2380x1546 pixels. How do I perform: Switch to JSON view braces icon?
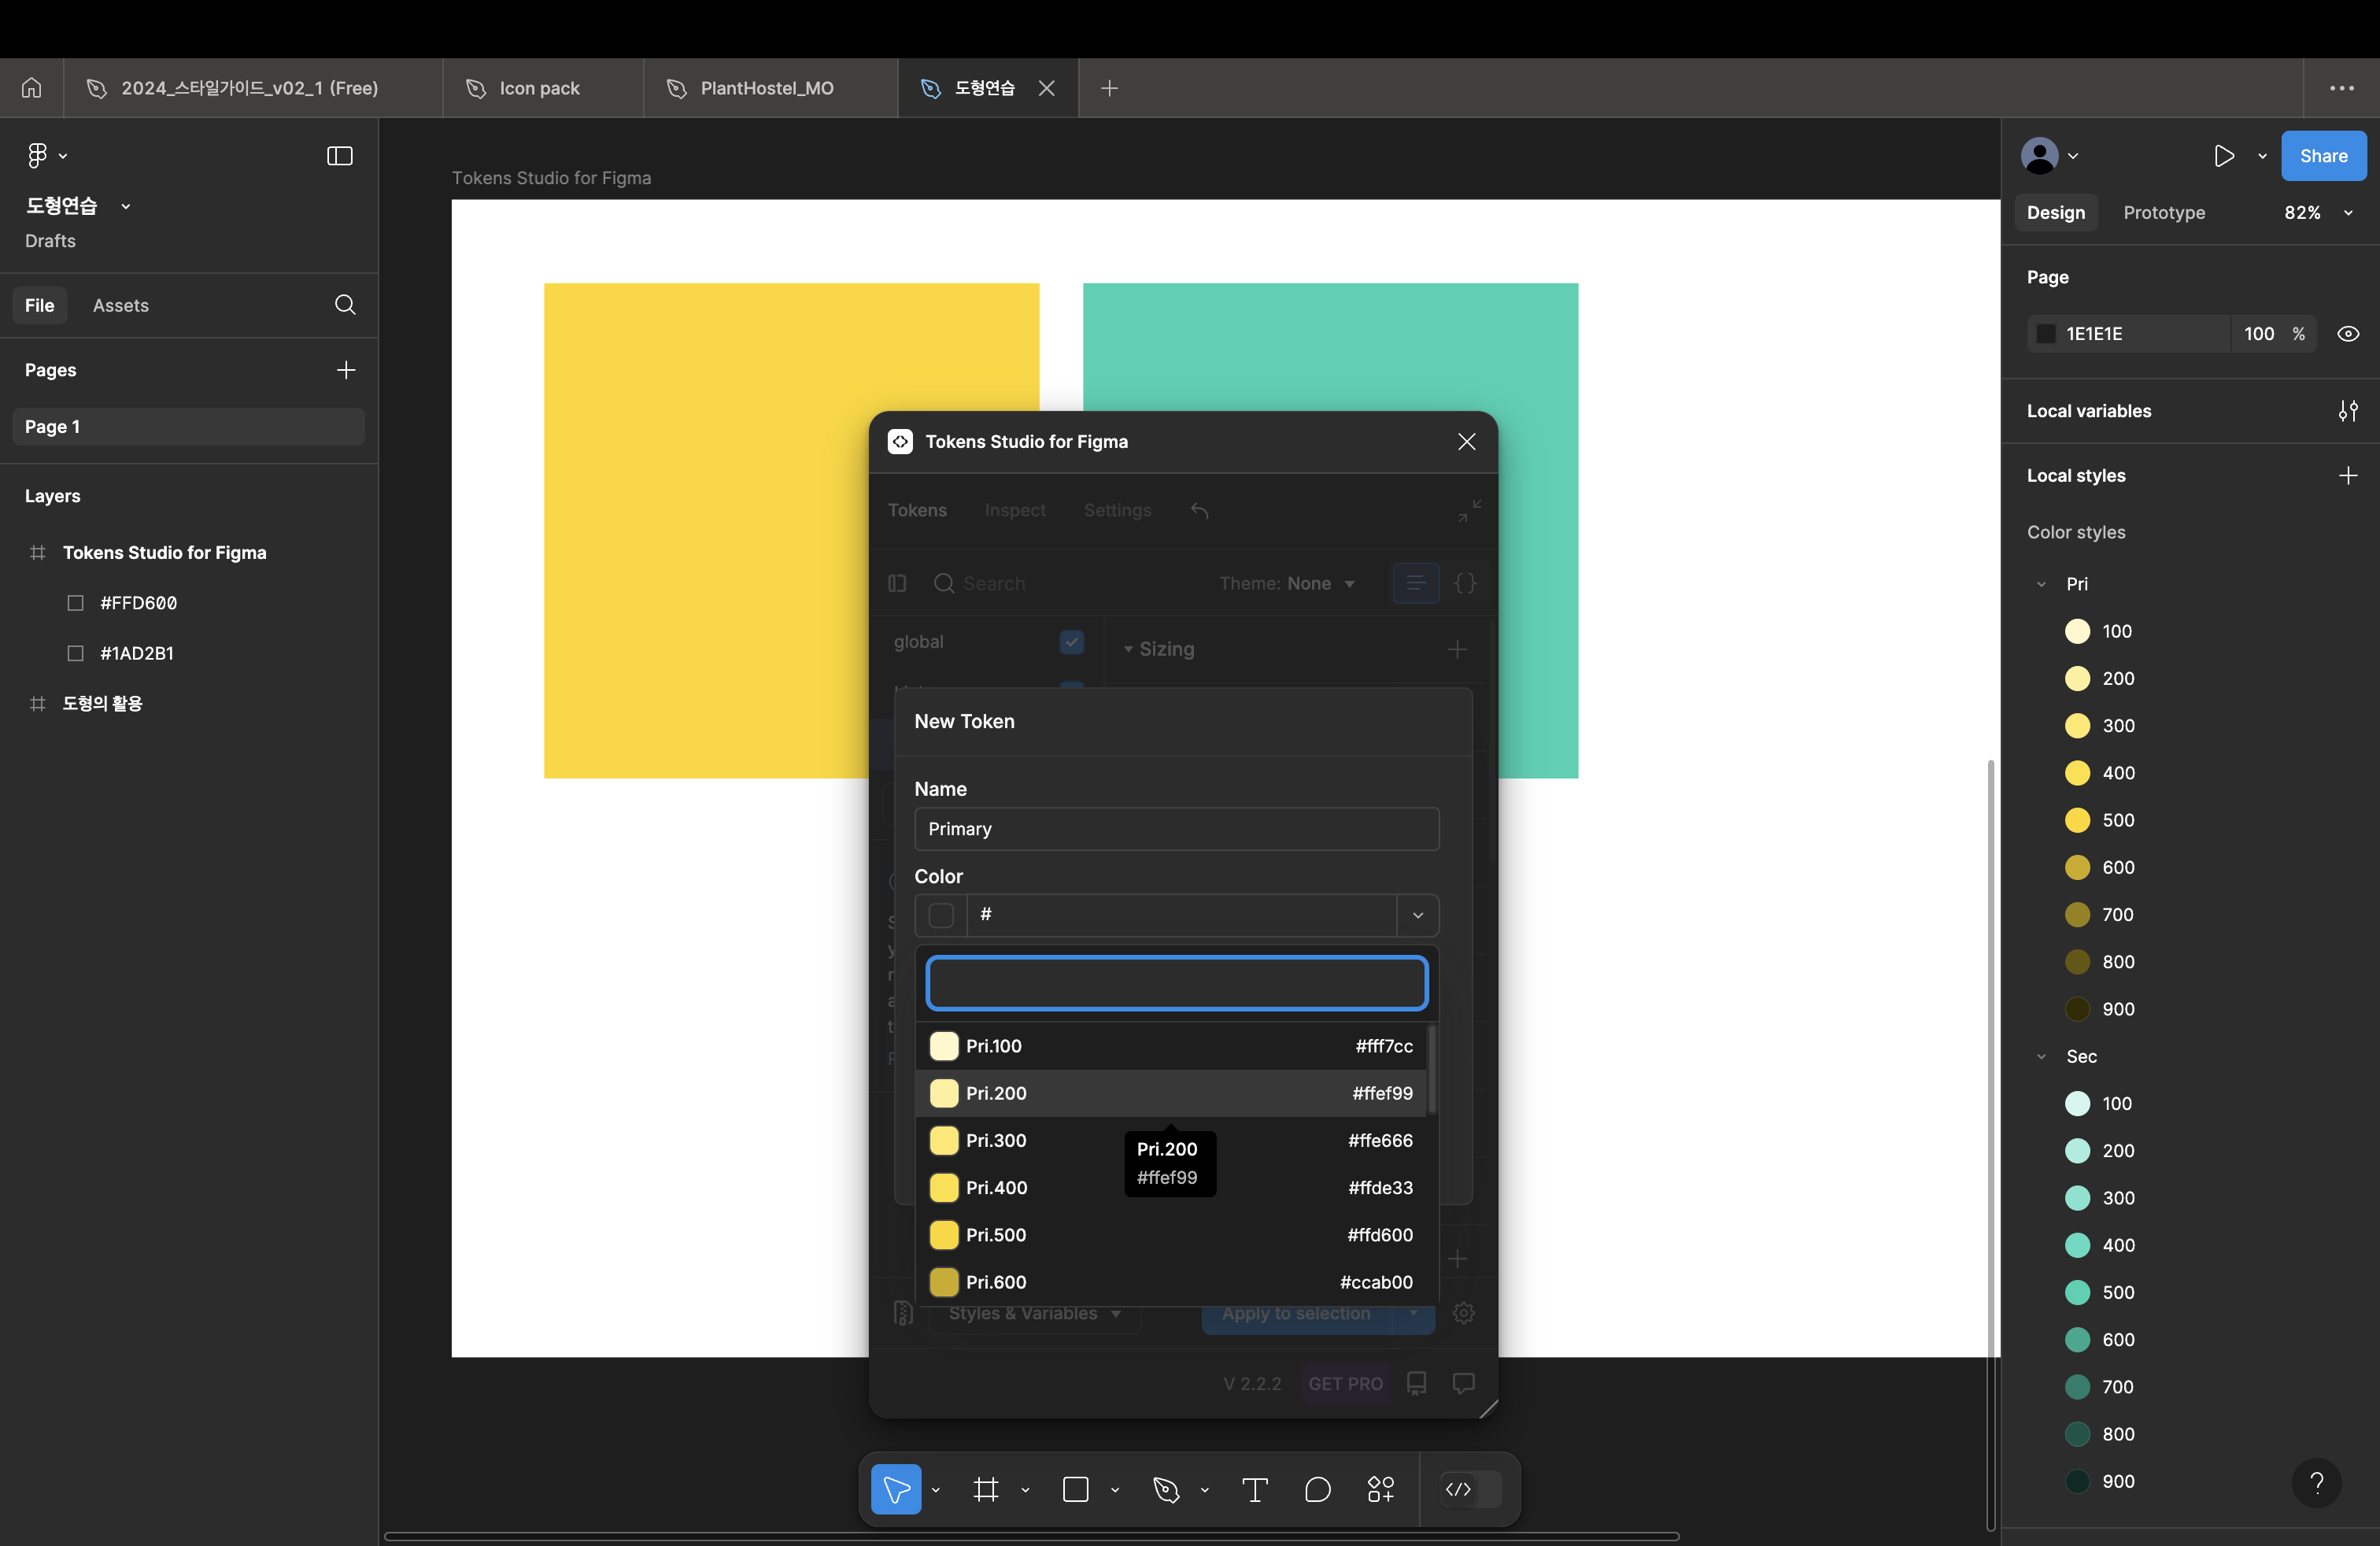click(1465, 583)
